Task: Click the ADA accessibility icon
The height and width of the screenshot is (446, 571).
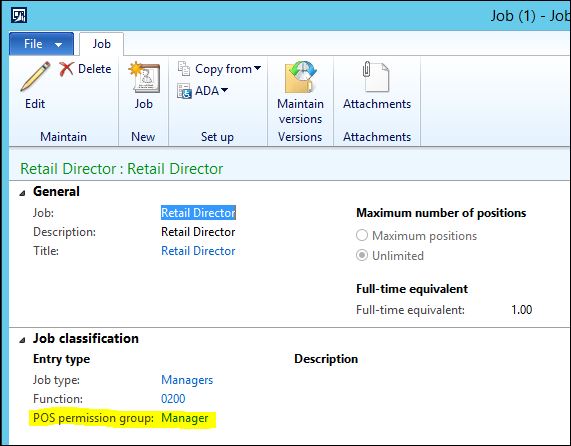Action: tap(184, 91)
